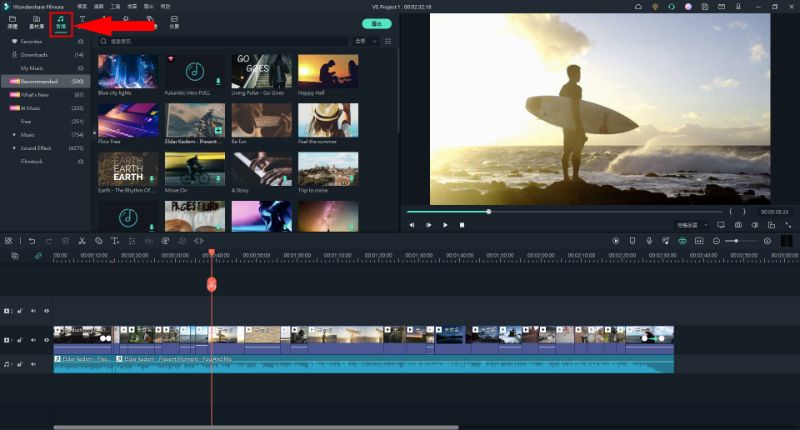The image size is (800, 430).
Task: Select the Recommended category
Action: pyautogui.click(x=46, y=81)
